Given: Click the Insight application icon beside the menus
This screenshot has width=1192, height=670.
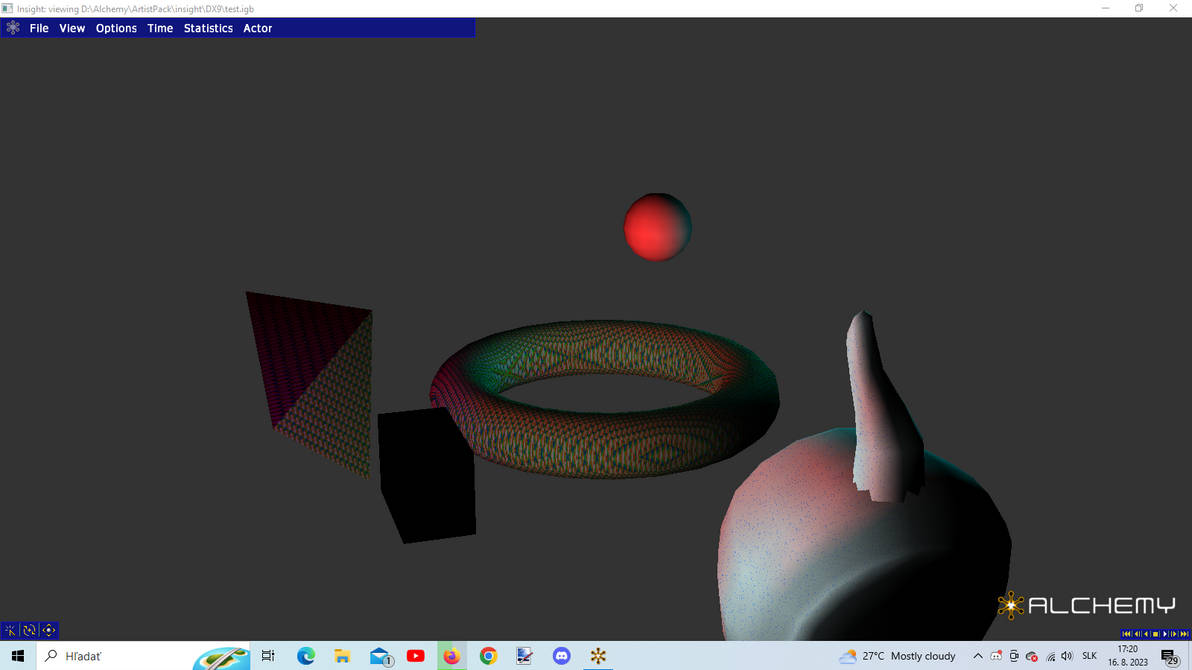Looking at the screenshot, I should pos(12,28).
